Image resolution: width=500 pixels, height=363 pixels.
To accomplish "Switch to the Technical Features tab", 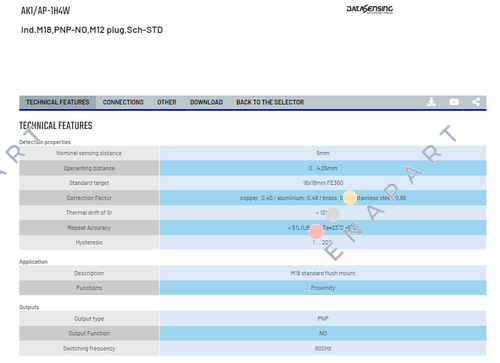I will click(58, 102).
